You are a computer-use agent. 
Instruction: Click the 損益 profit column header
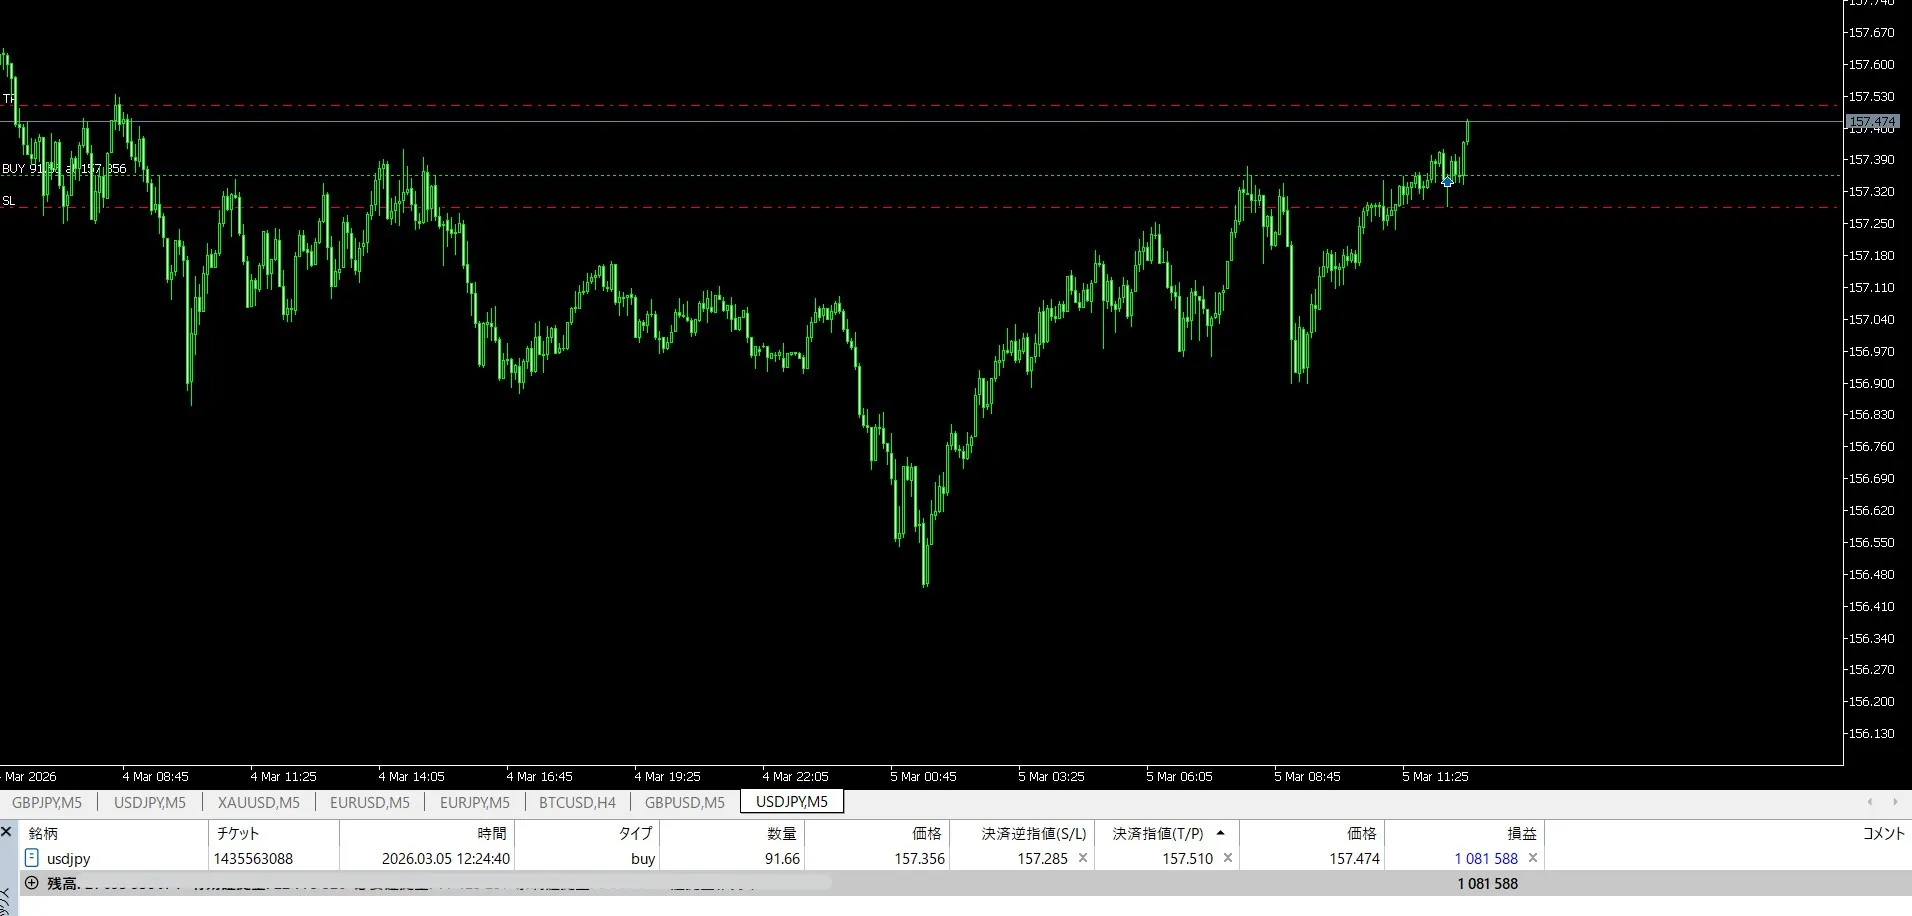(1521, 833)
